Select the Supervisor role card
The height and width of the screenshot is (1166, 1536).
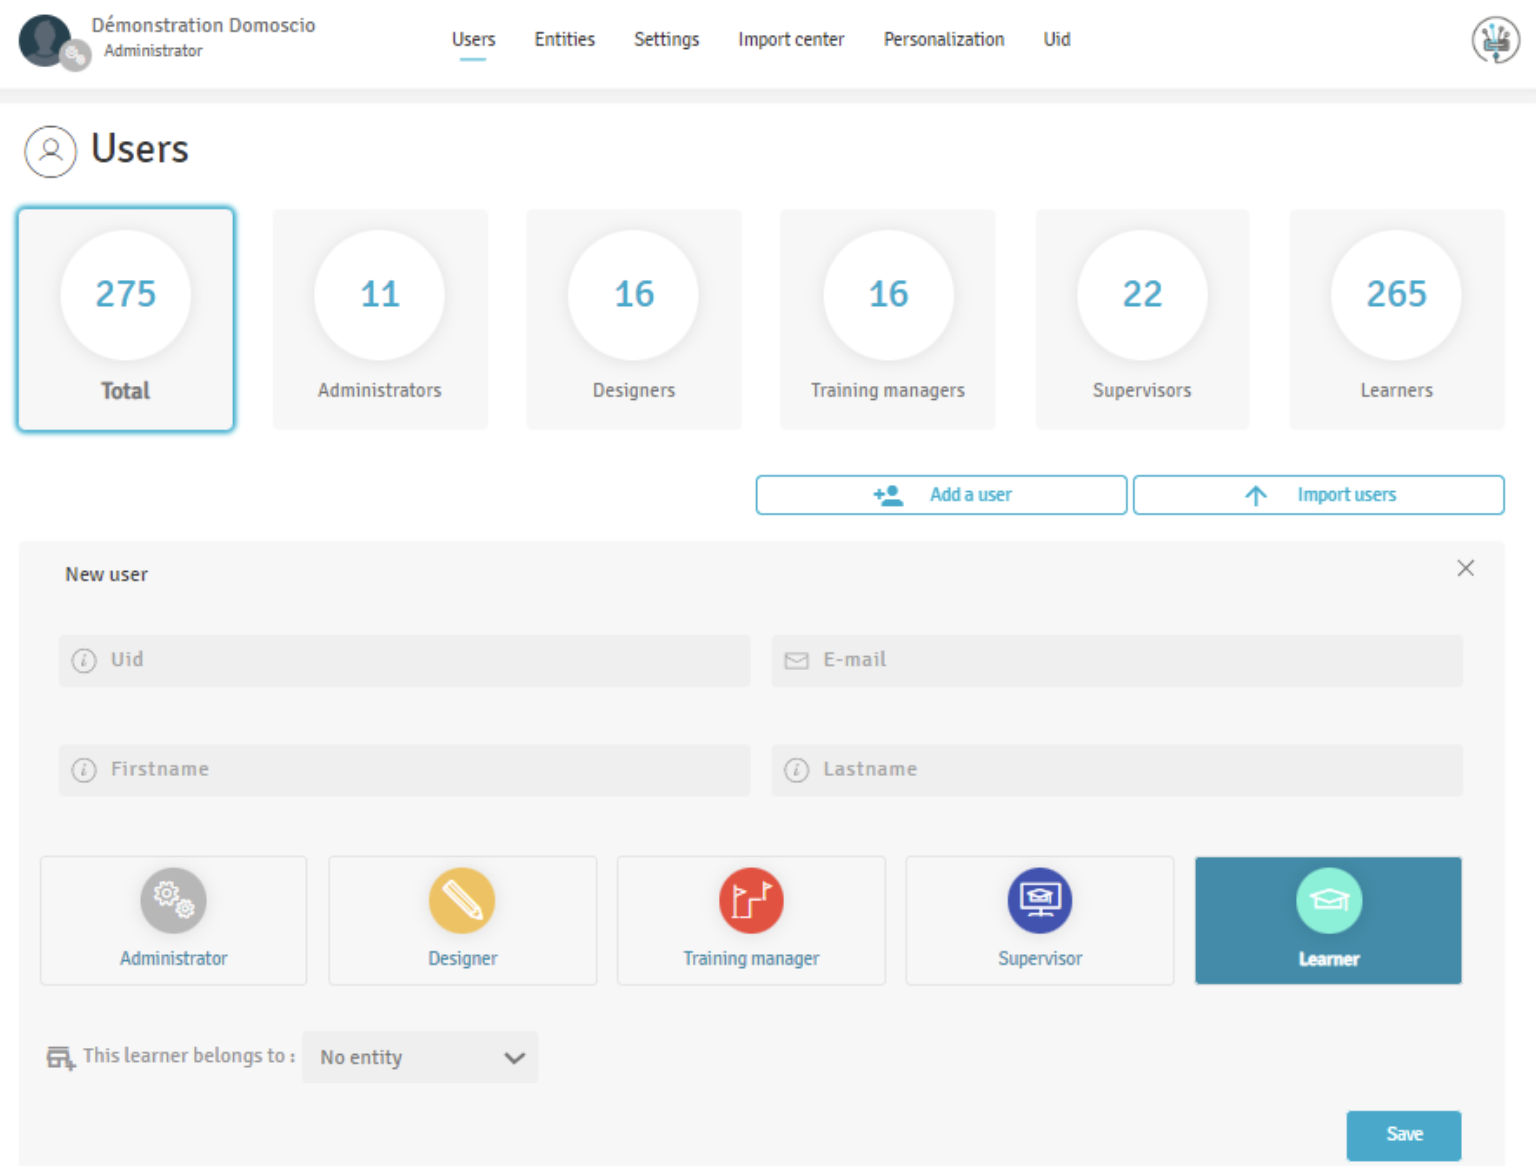pyautogui.click(x=1040, y=920)
